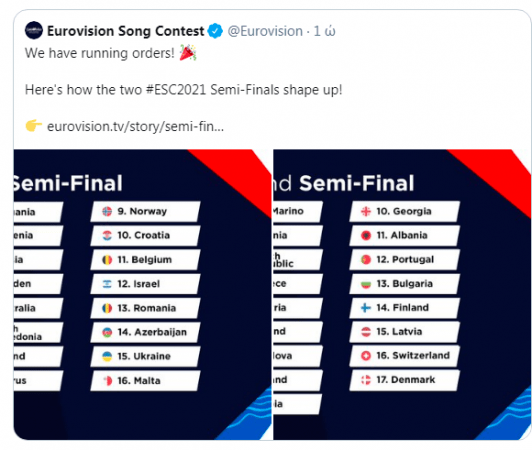Click the Ukraine flag icon

coord(107,356)
